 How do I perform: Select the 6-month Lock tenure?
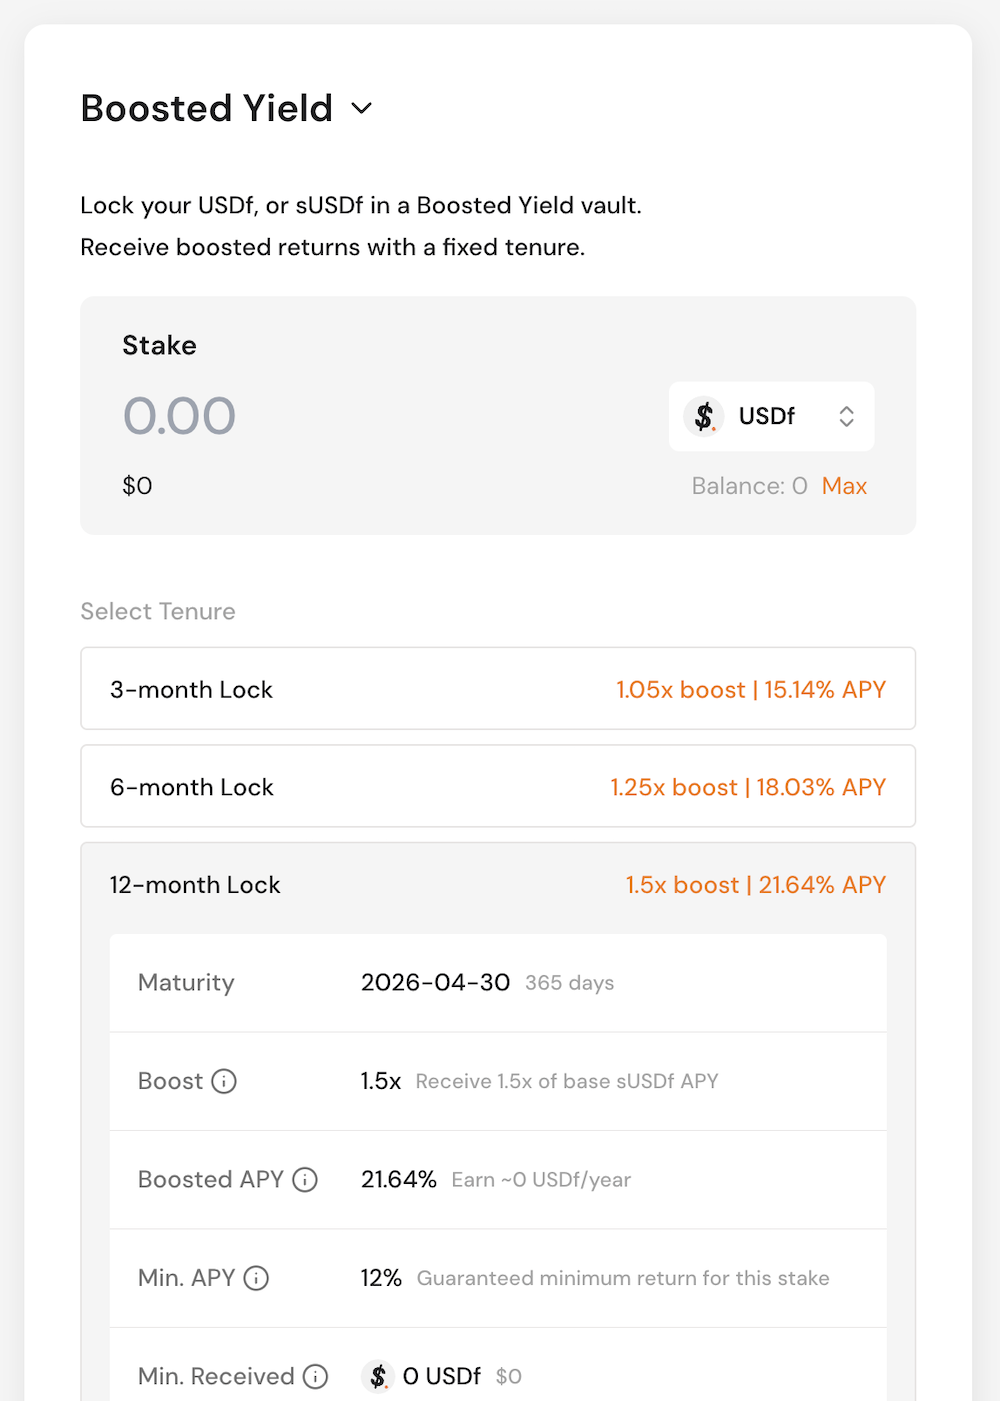coord(497,786)
